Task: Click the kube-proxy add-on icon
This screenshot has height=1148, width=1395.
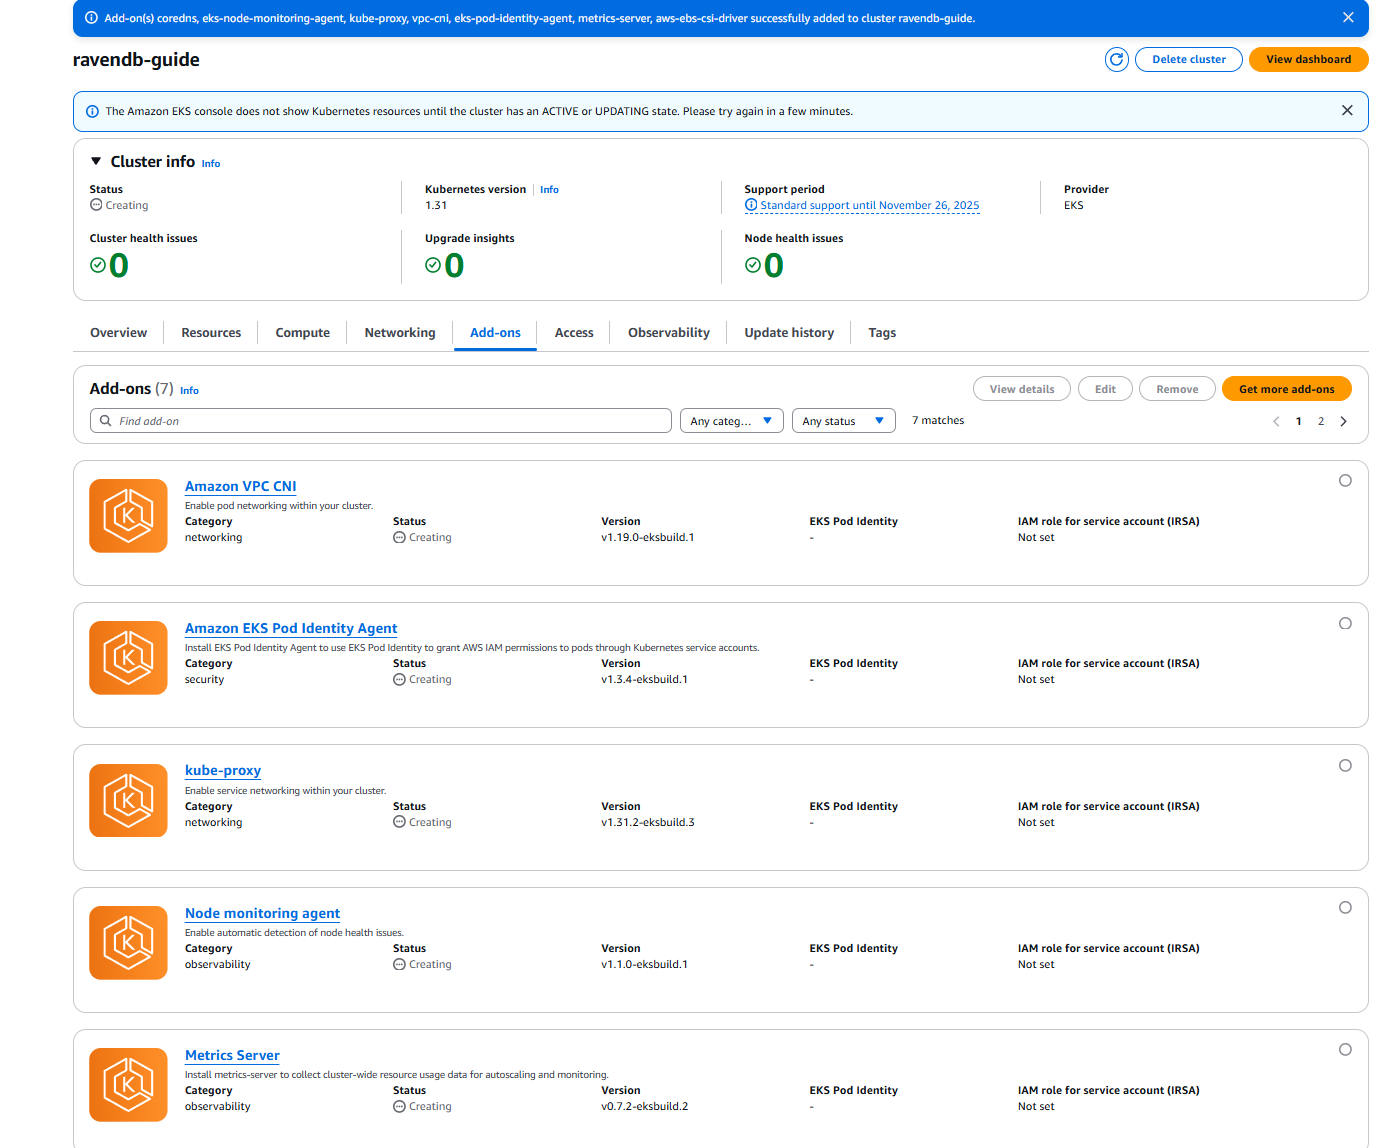Action: point(128,801)
